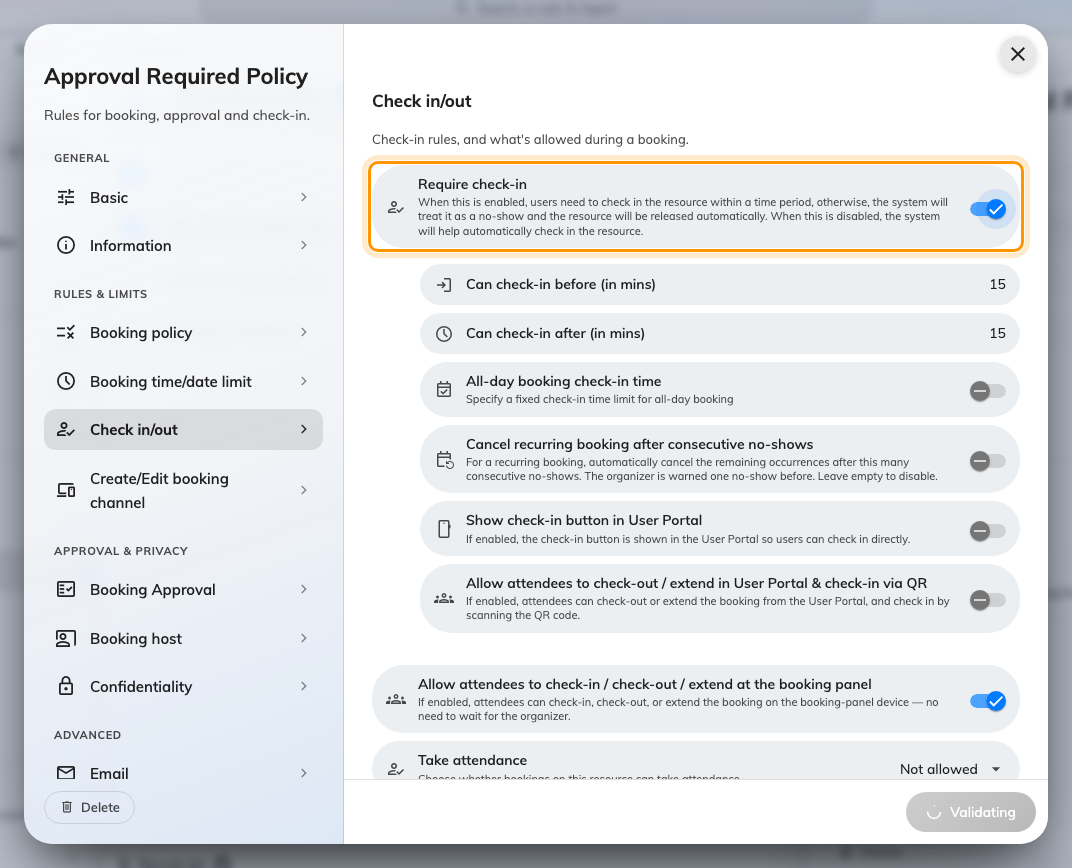Open Create/Edit booking channel label

[159, 491]
